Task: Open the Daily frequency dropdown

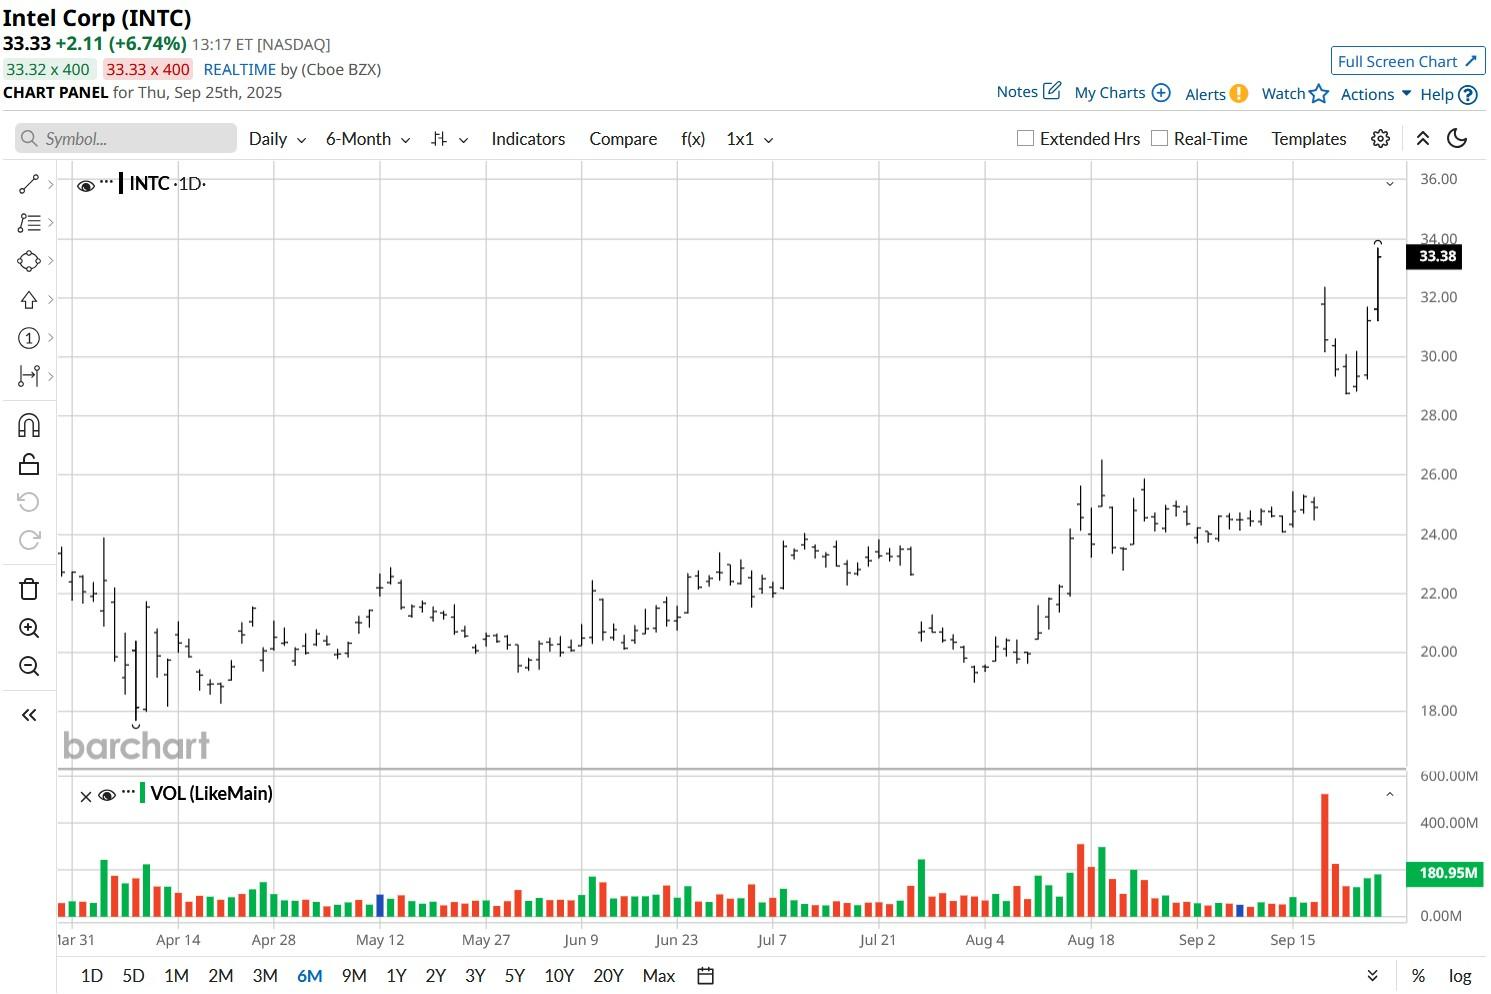Action: tap(277, 139)
